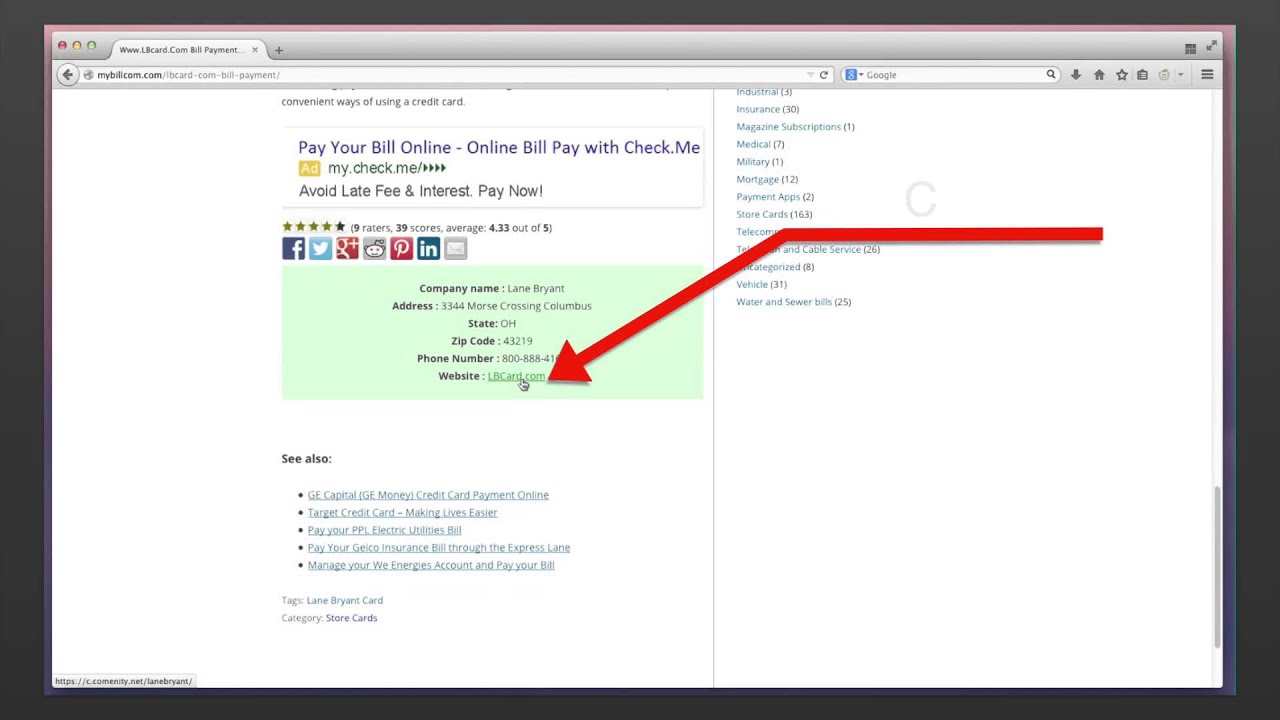Click the magnifier search icon in search box
This screenshot has height=720, width=1280.
point(1051,75)
